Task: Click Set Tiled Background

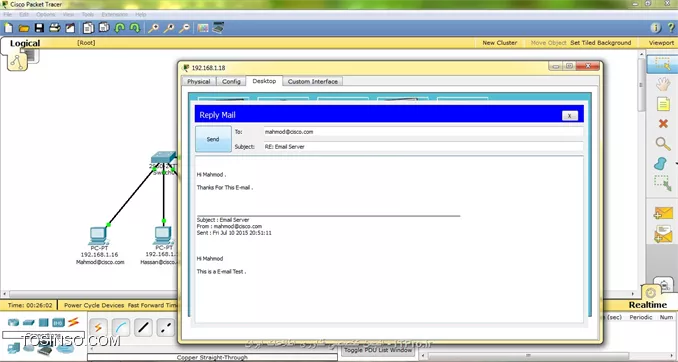Action: point(601,43)
